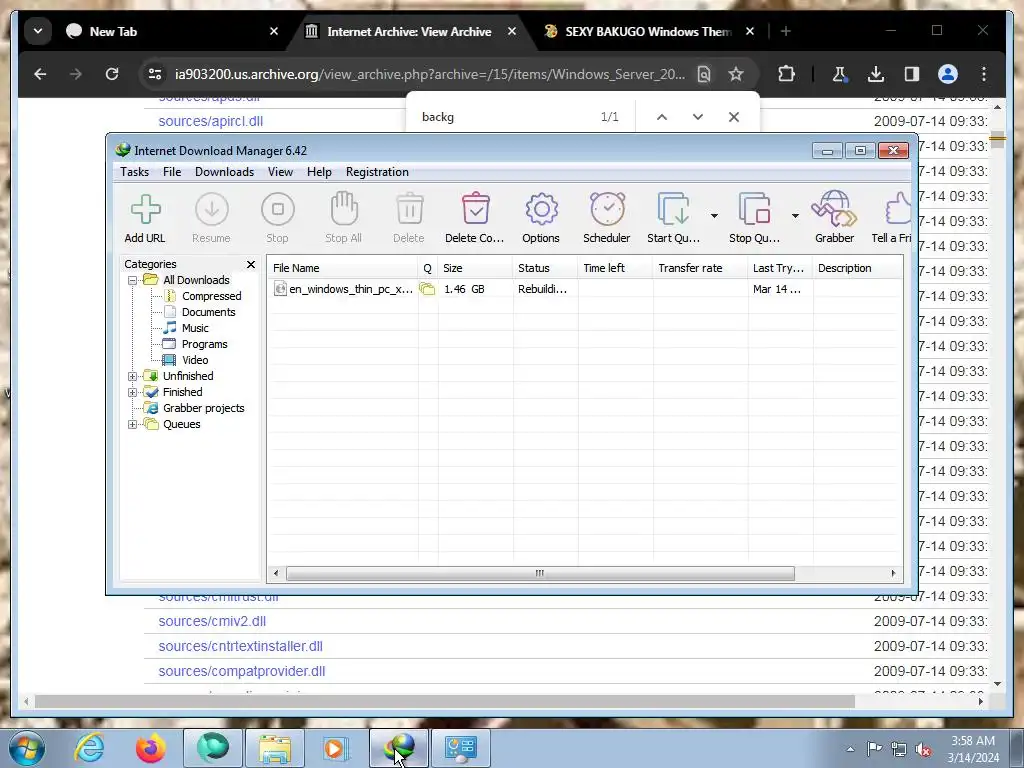Click Chrome back arrow
1024x768 pixels.
pyautogui.click(x=40, y=74)
